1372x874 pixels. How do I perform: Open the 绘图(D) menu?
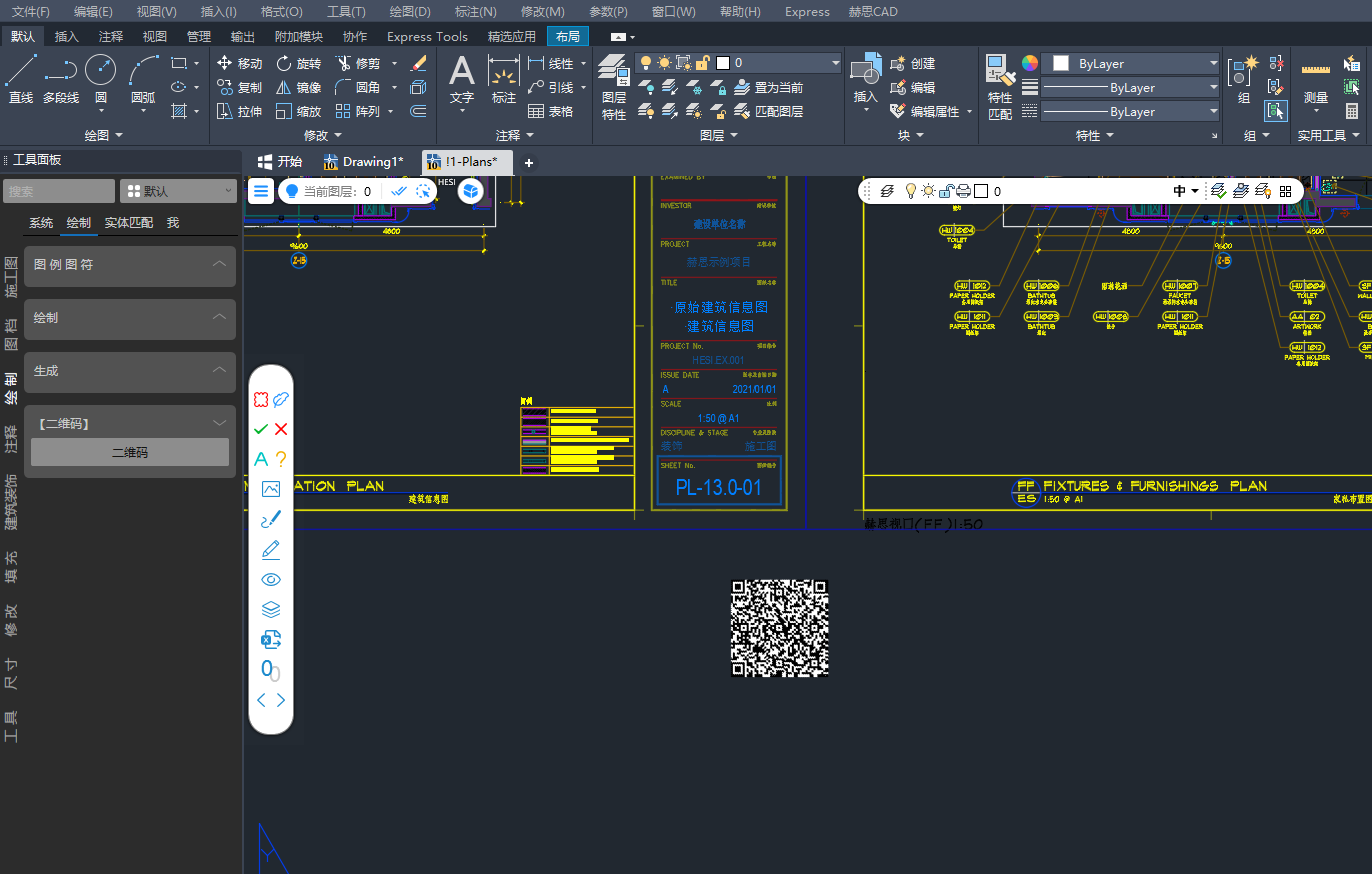pyautogui.click(x=410, y=11)
